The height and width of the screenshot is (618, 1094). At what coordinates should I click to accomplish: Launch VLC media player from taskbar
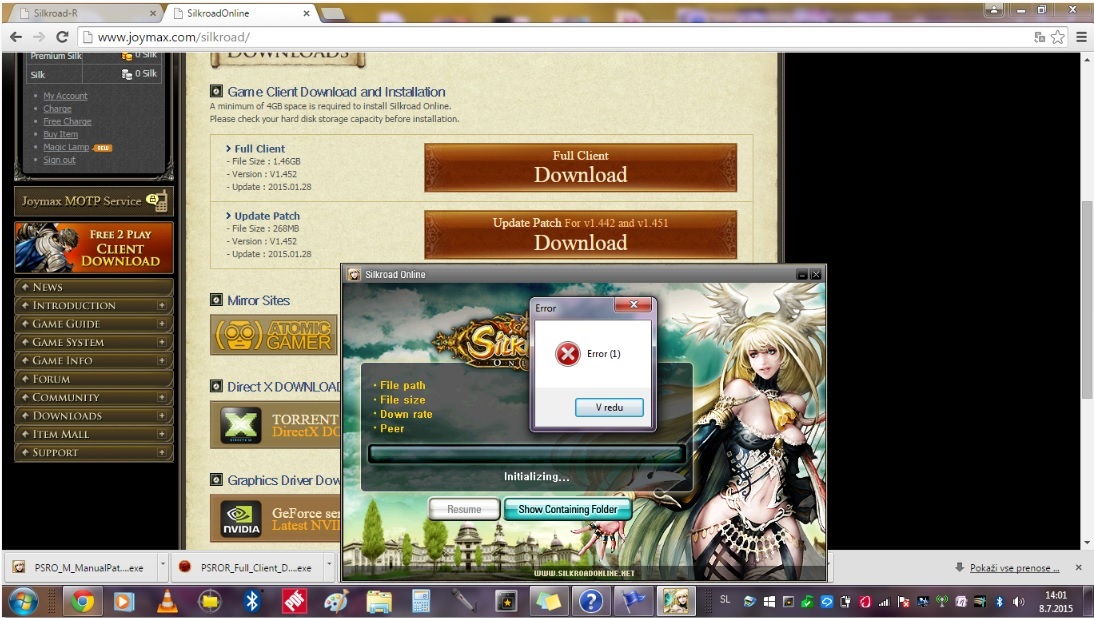pyautogui.click(x=168, y=601)
